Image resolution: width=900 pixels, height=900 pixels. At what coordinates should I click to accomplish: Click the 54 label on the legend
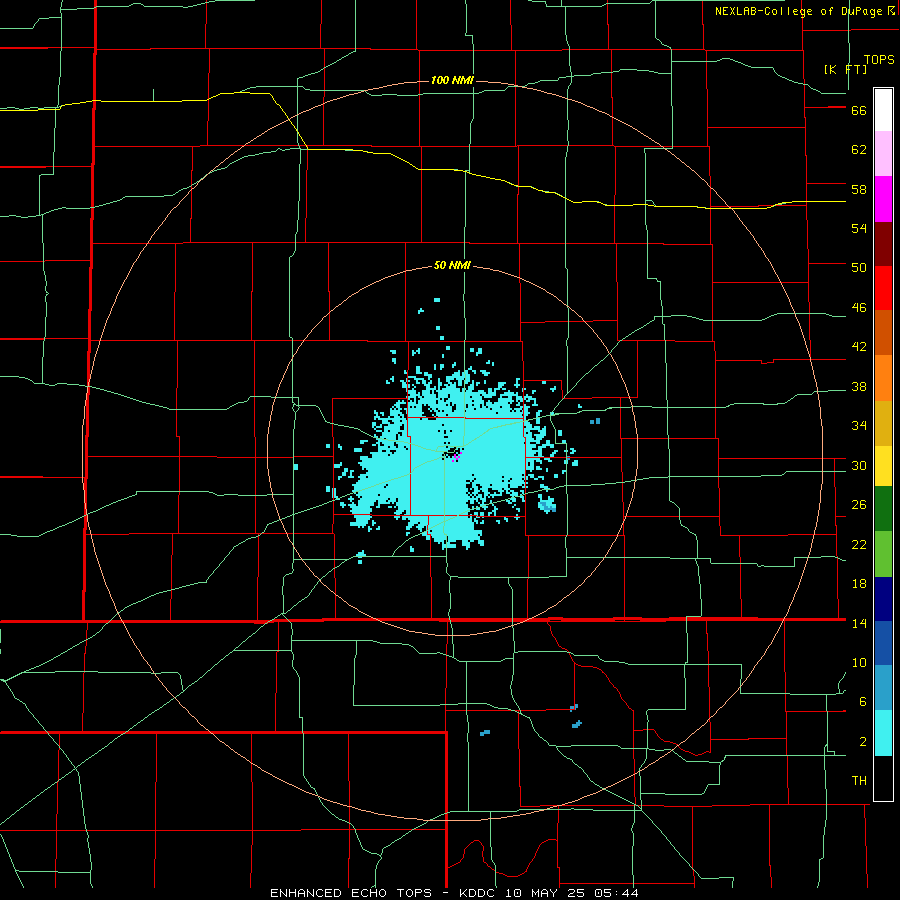(x=859, y=228)
